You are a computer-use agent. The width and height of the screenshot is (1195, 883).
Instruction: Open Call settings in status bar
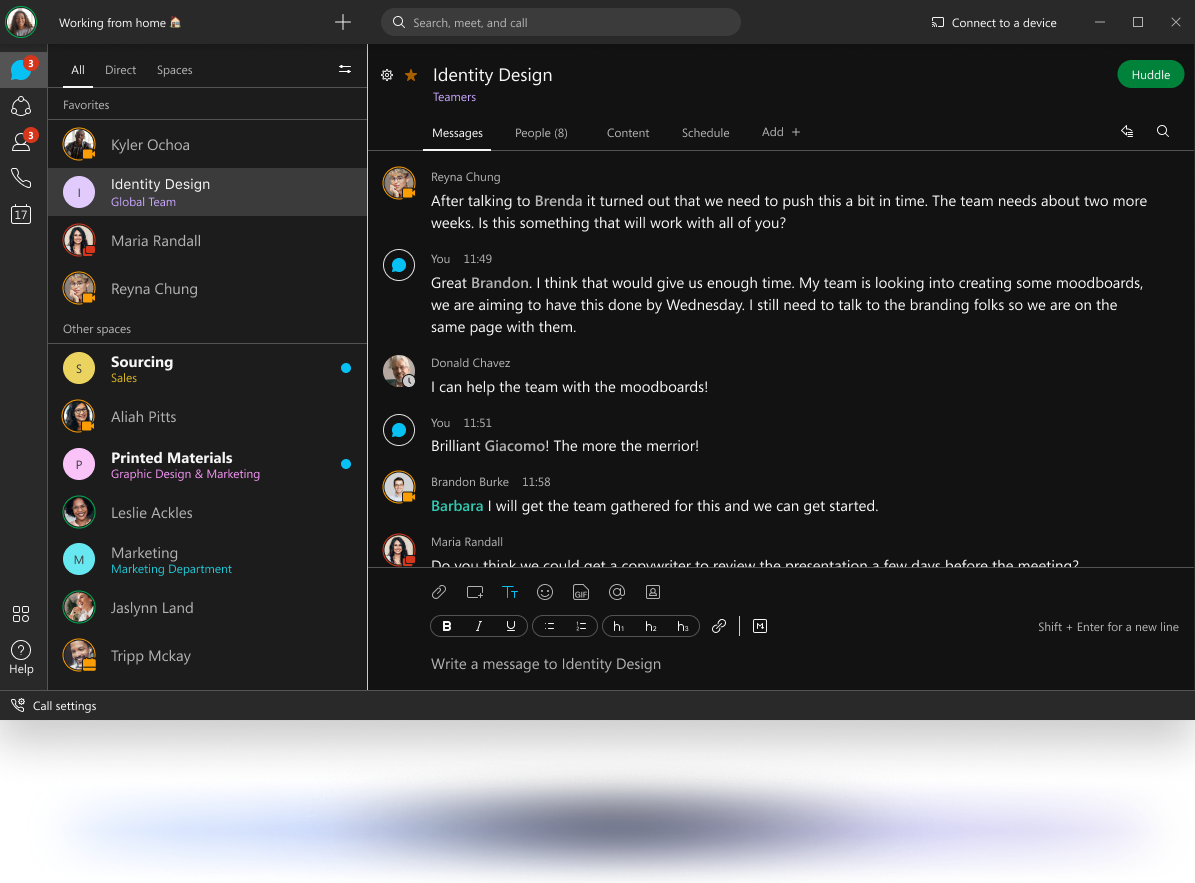[x=53, y=705]
